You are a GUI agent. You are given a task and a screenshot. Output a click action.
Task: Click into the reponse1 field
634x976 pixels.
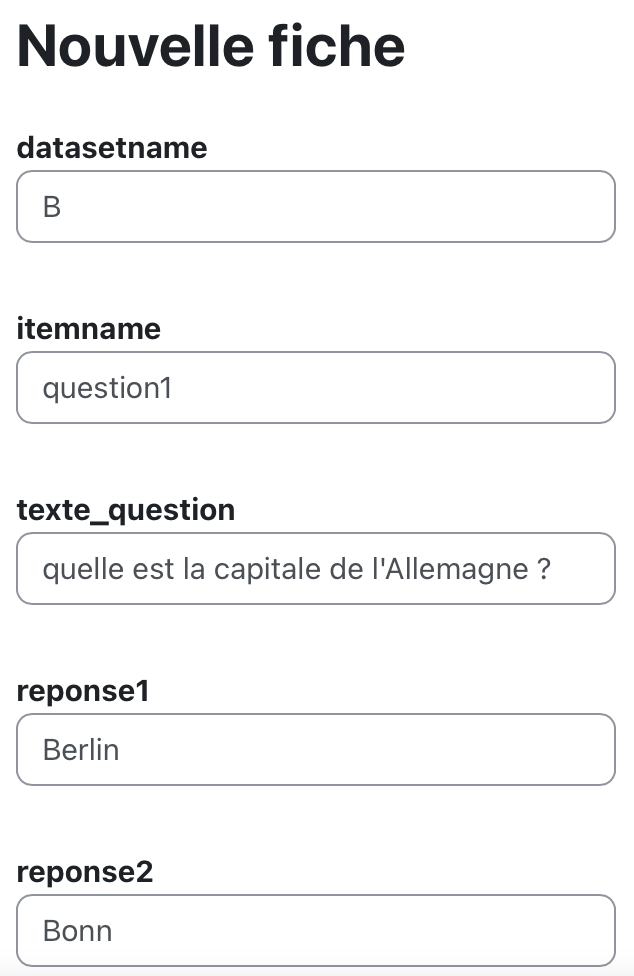pyautogui.click(x=315, y=750)
